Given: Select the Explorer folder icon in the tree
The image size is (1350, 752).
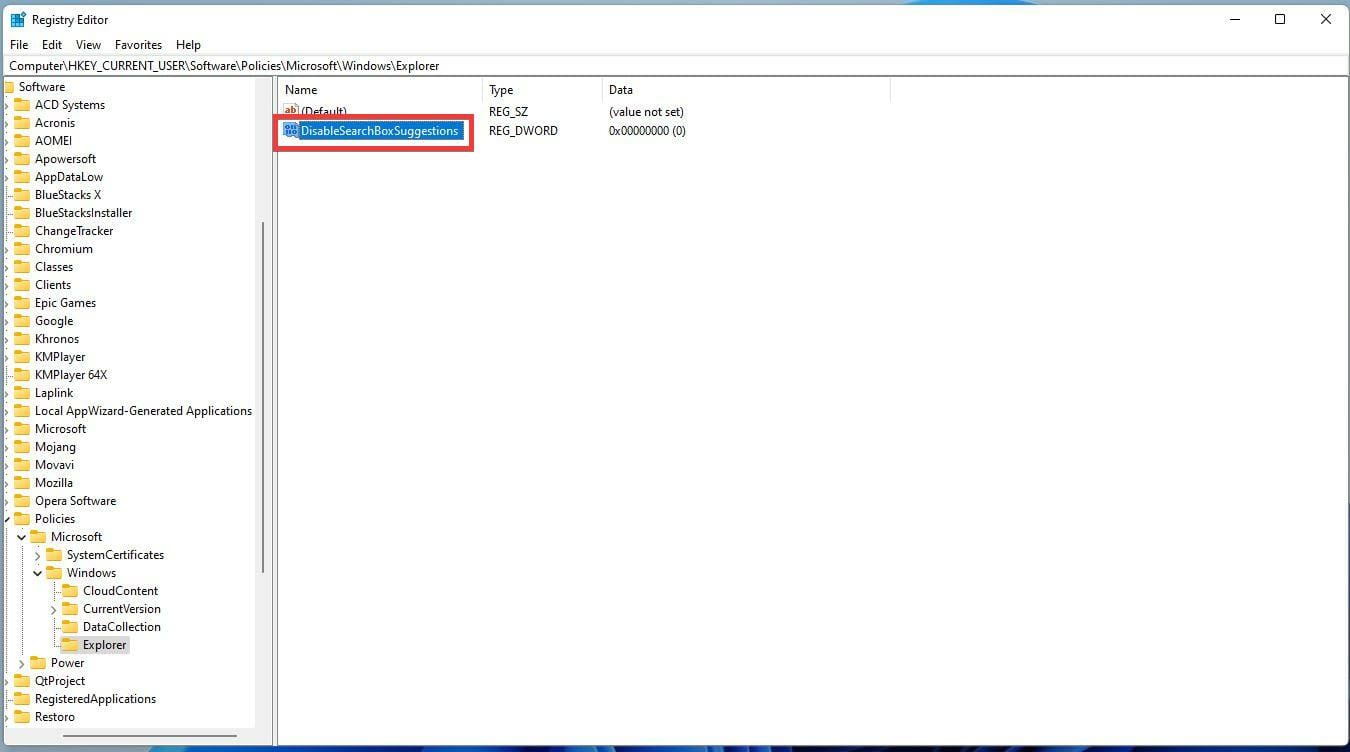Looking at the screenshot, I should 72,645.
